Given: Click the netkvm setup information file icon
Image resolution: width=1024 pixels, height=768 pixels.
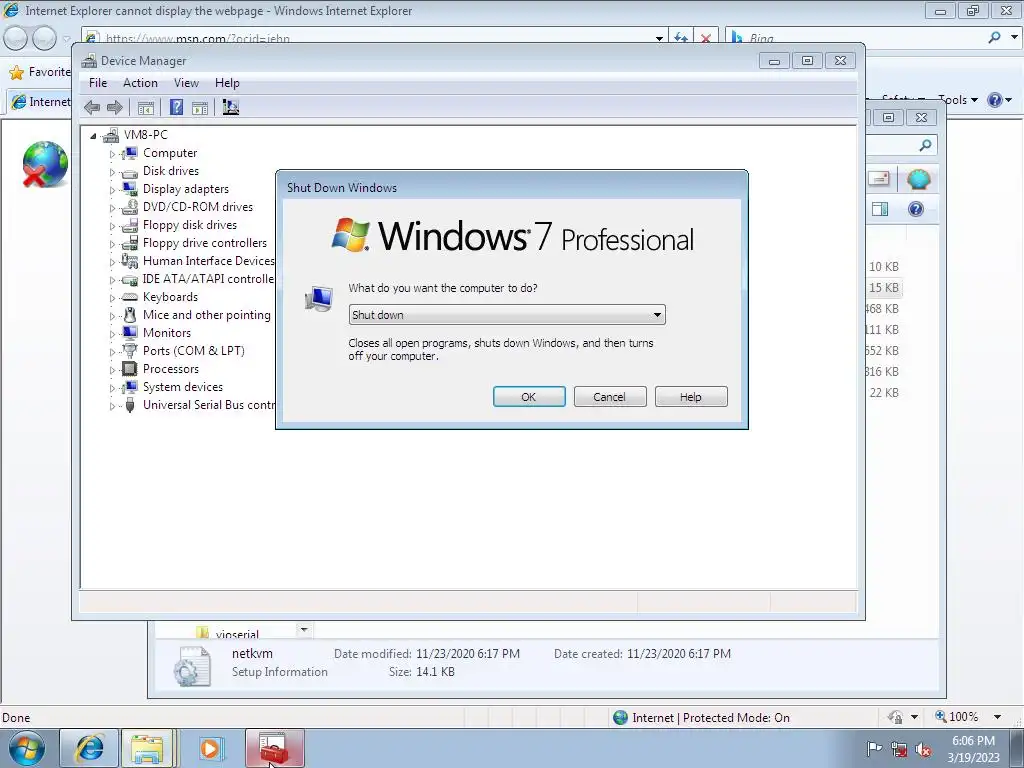Looking at the screenshot, I should coord(193,666).
